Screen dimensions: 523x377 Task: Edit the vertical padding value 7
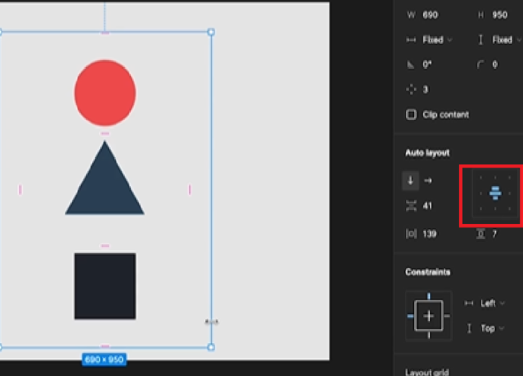(495, 234)
